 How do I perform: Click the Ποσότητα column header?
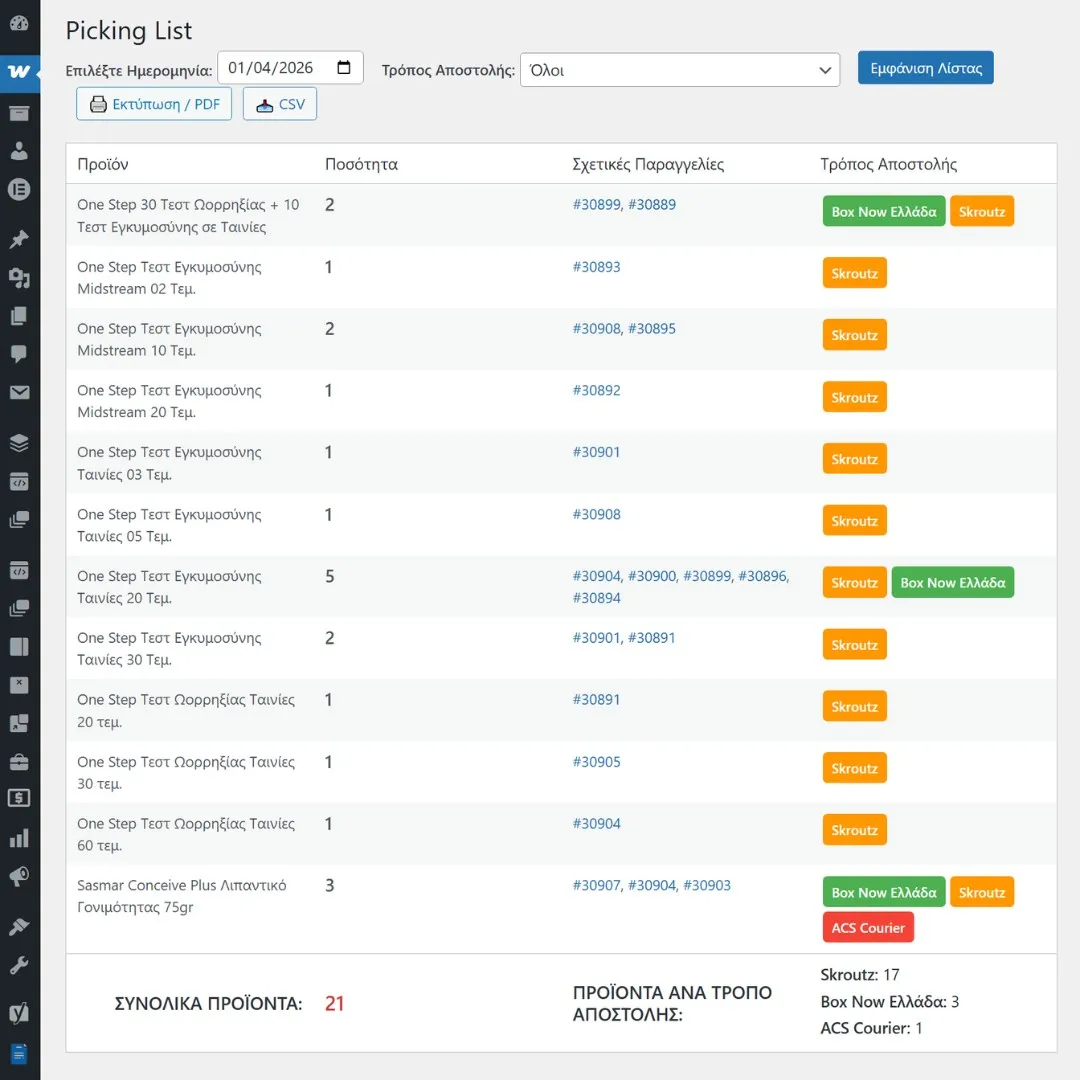pyautogui.click(x=362, y=164)
